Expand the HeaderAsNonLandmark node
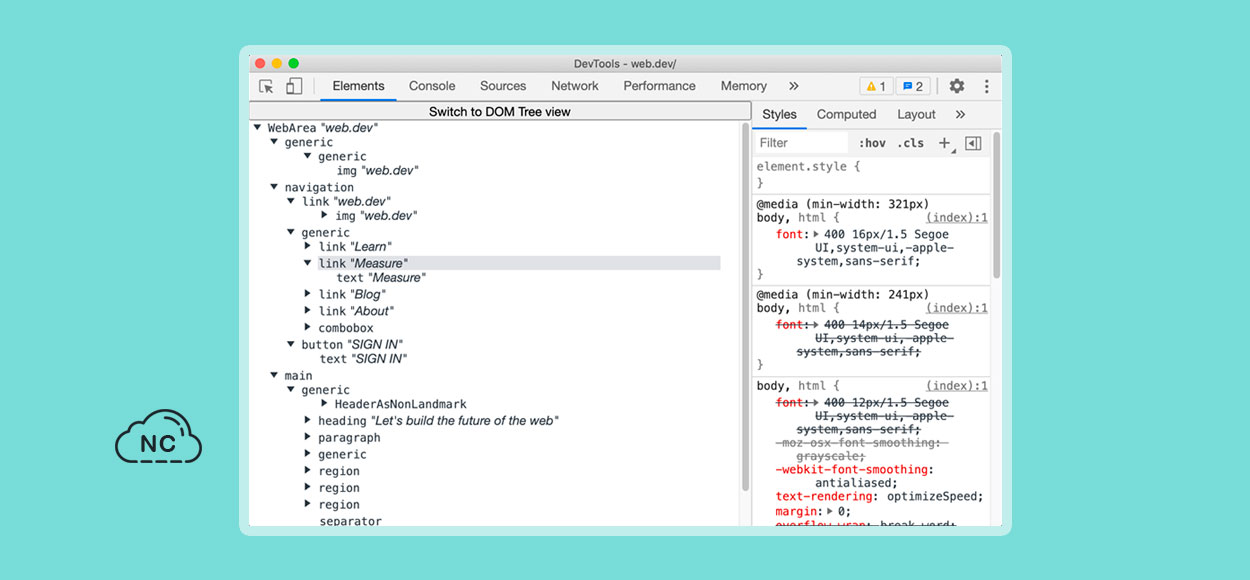 pyautogui.click(x=325, y=404)
